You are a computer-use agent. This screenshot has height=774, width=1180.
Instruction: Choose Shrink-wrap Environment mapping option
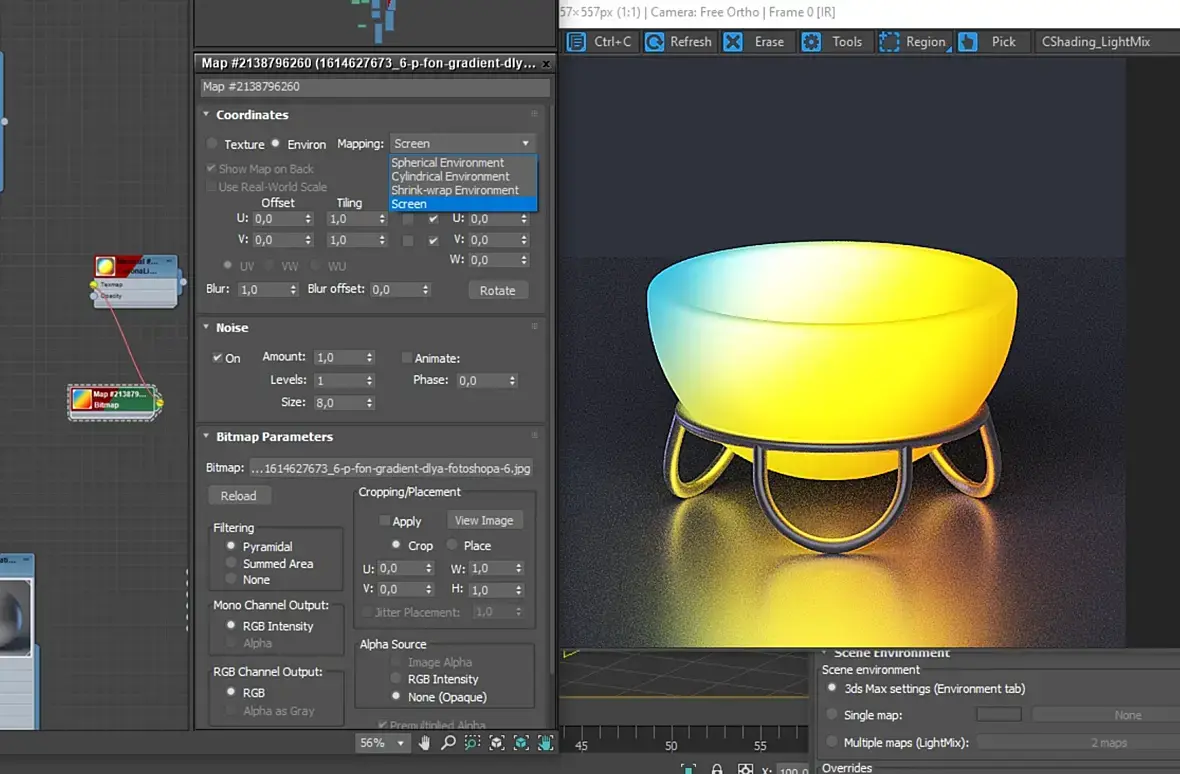pos(455,190)
